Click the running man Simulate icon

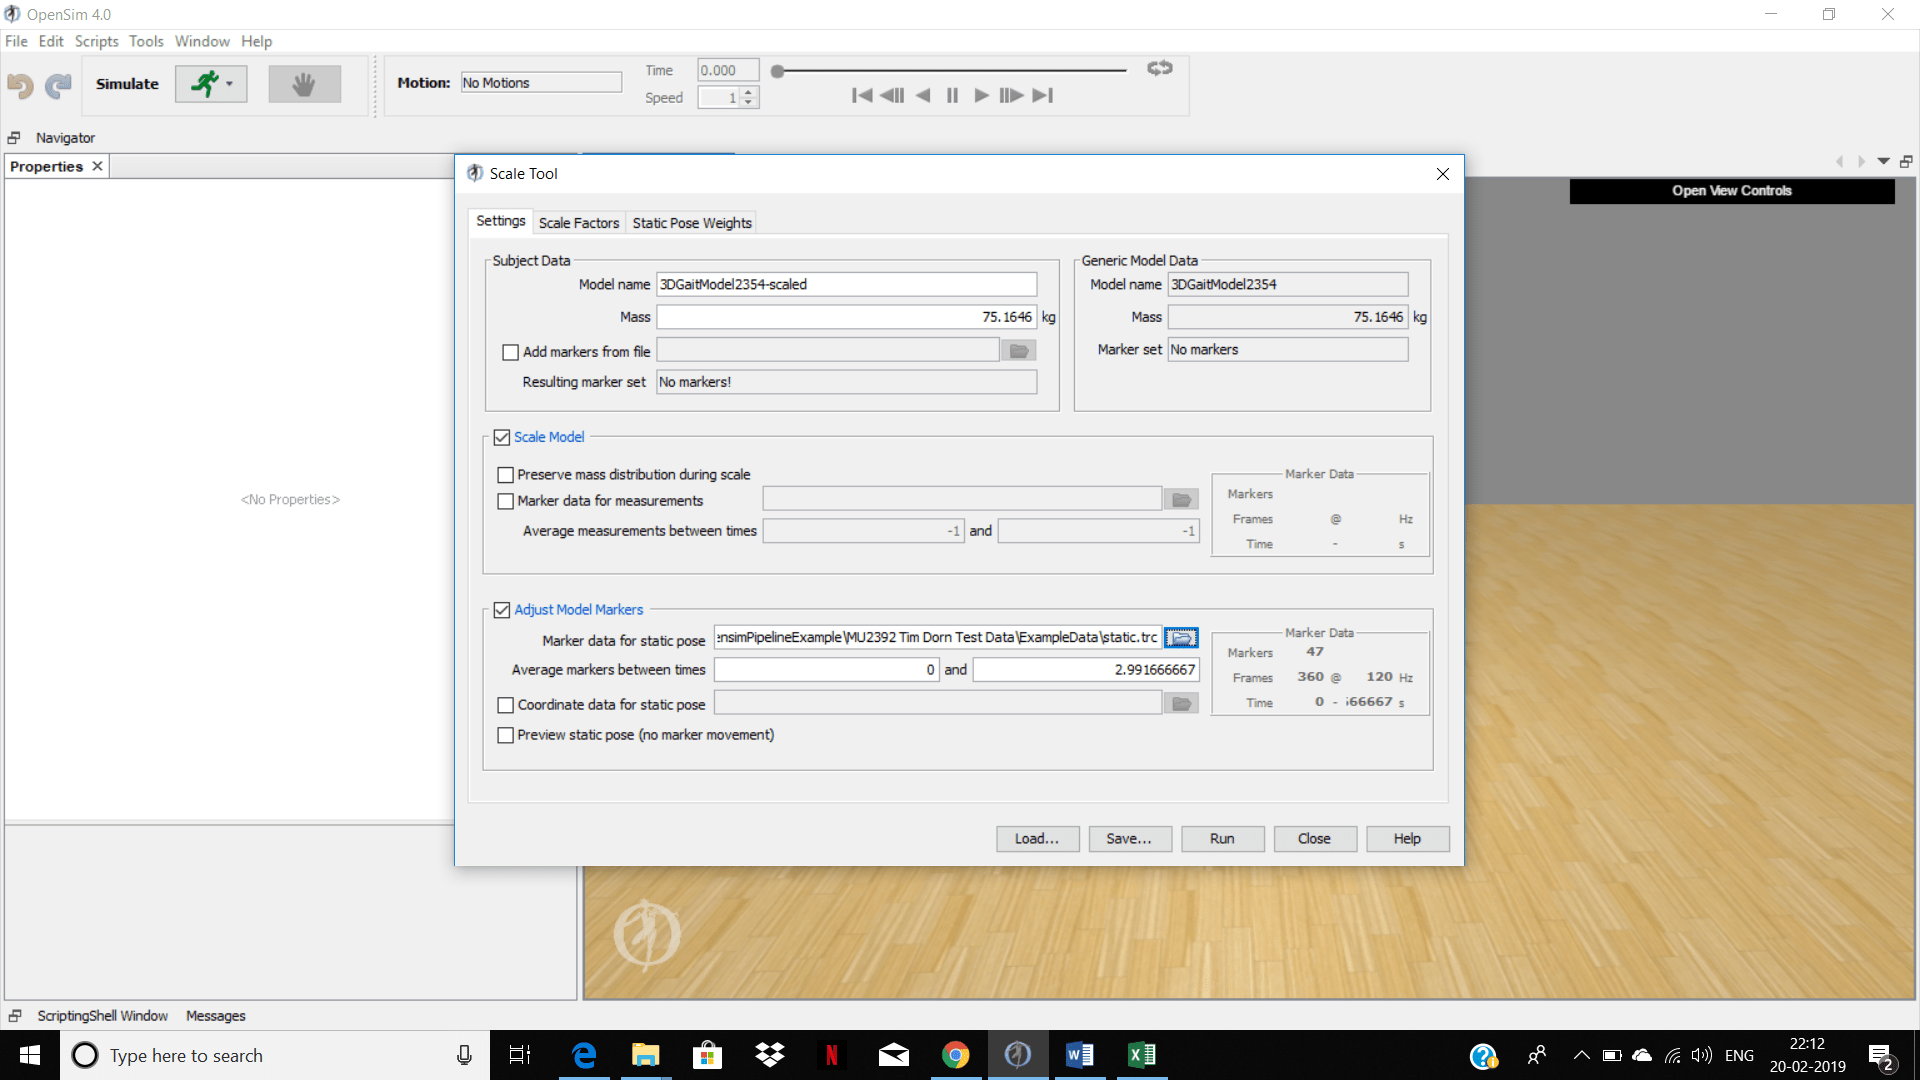(204, 84)
